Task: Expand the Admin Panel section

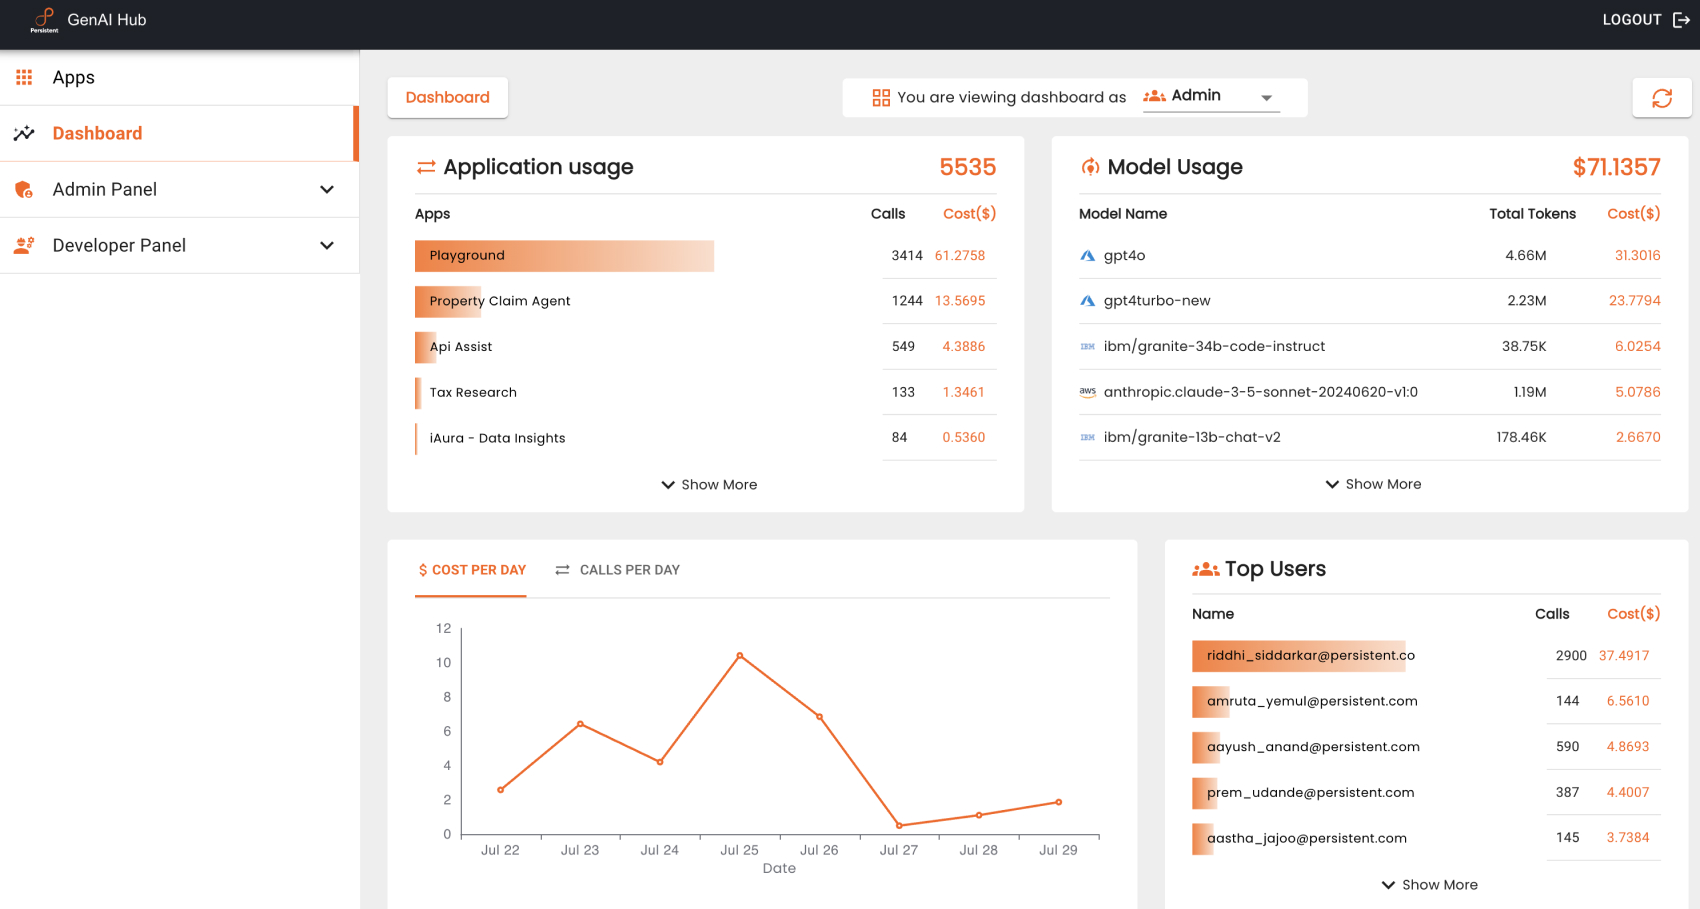Action: [327, 189]
